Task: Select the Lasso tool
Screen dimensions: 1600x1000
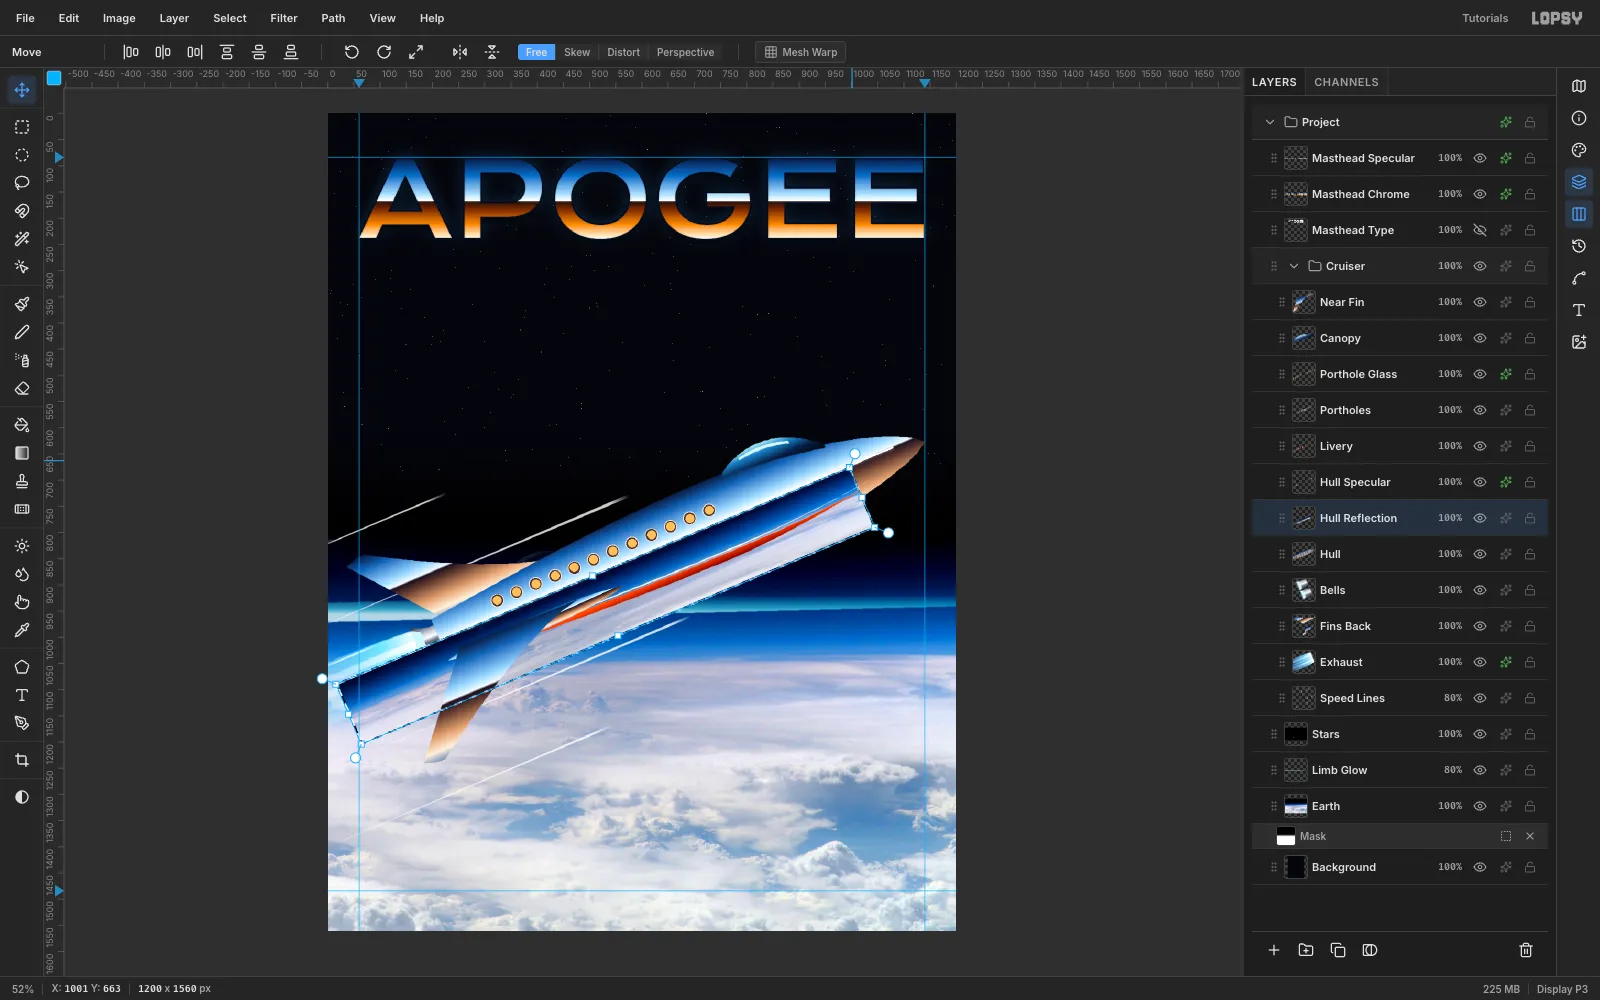Action: tap(22, 183)
